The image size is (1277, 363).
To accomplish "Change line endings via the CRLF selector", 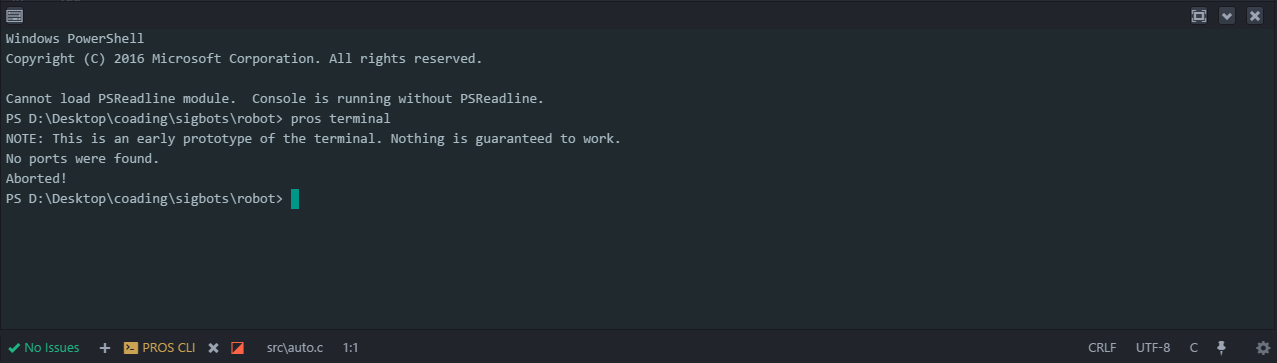I will coord(1102,348).
